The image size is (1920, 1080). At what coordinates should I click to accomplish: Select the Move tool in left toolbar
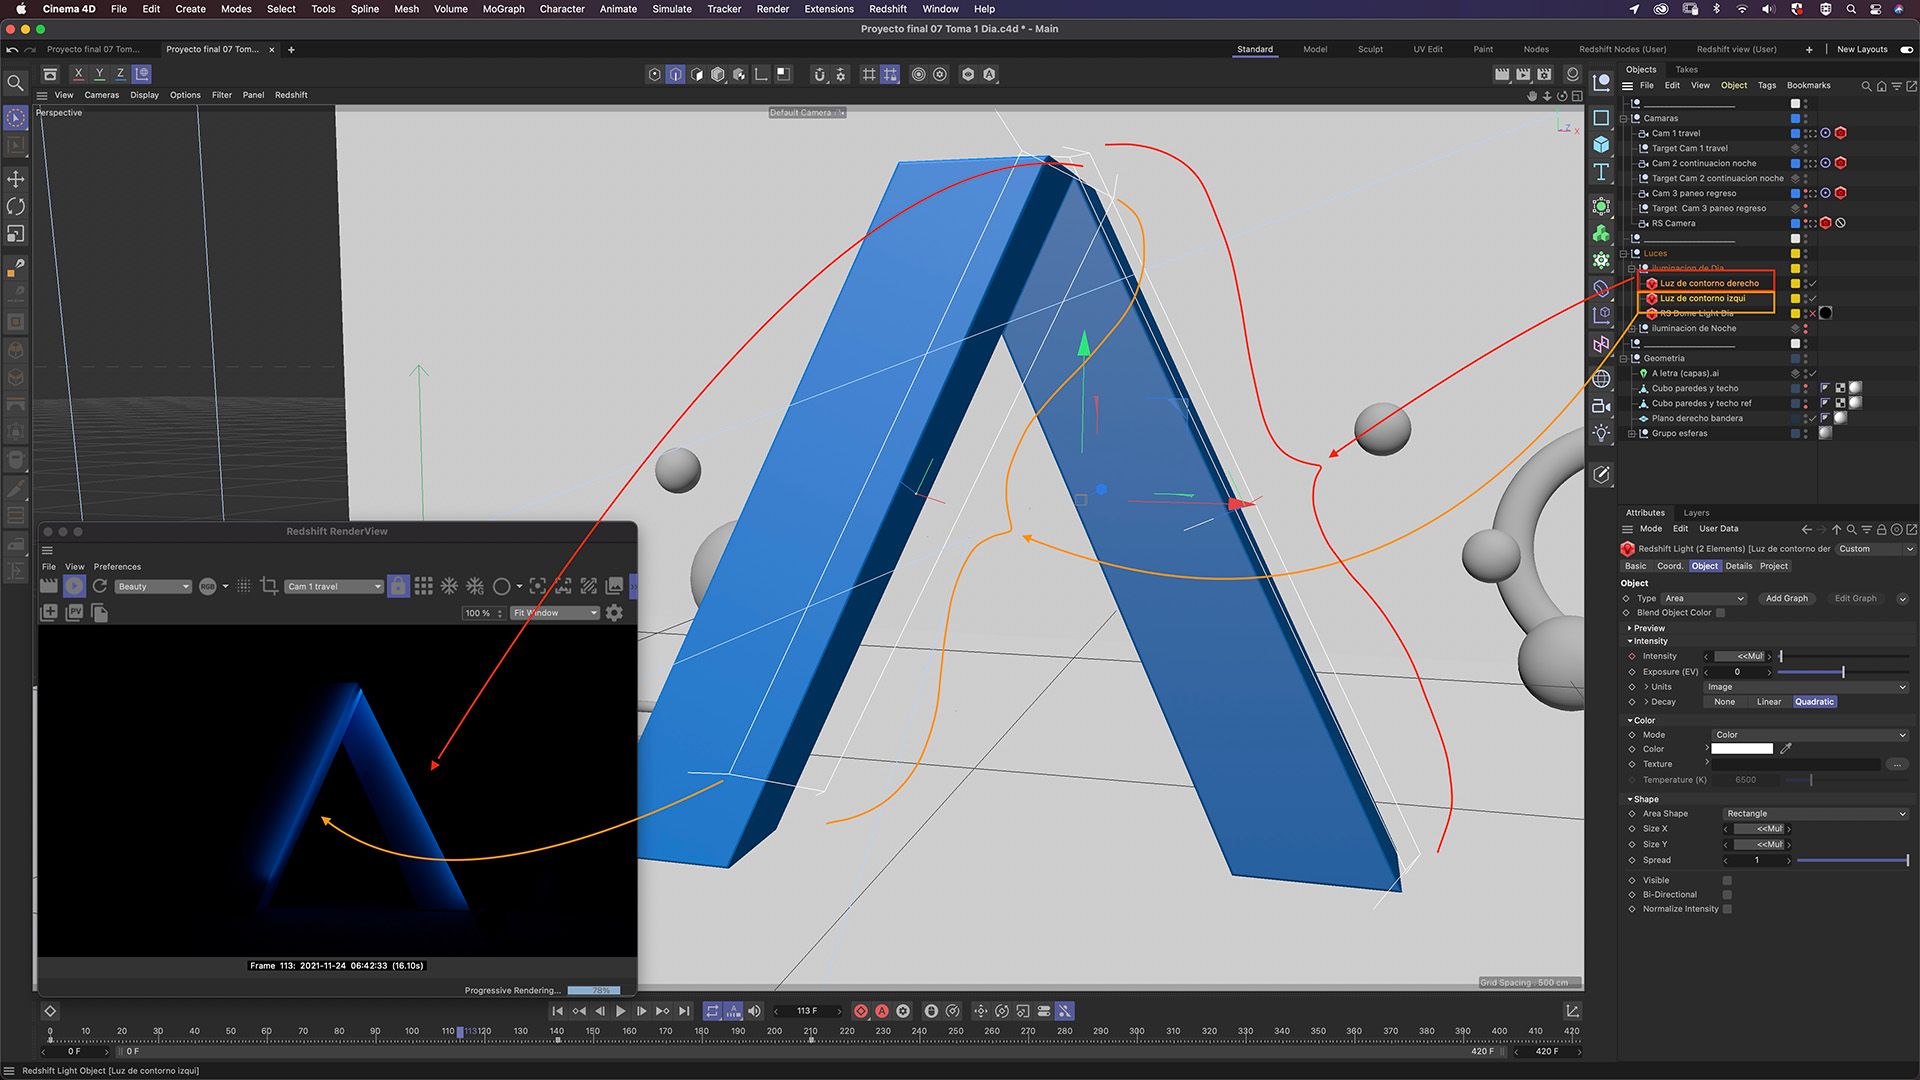(x=16, y=179)
